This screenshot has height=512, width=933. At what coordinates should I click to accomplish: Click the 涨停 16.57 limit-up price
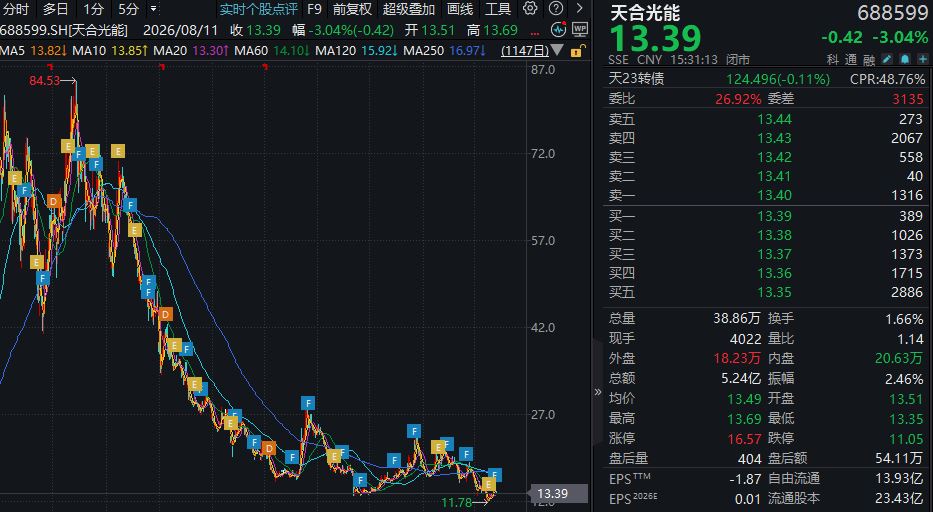point(744,439)
